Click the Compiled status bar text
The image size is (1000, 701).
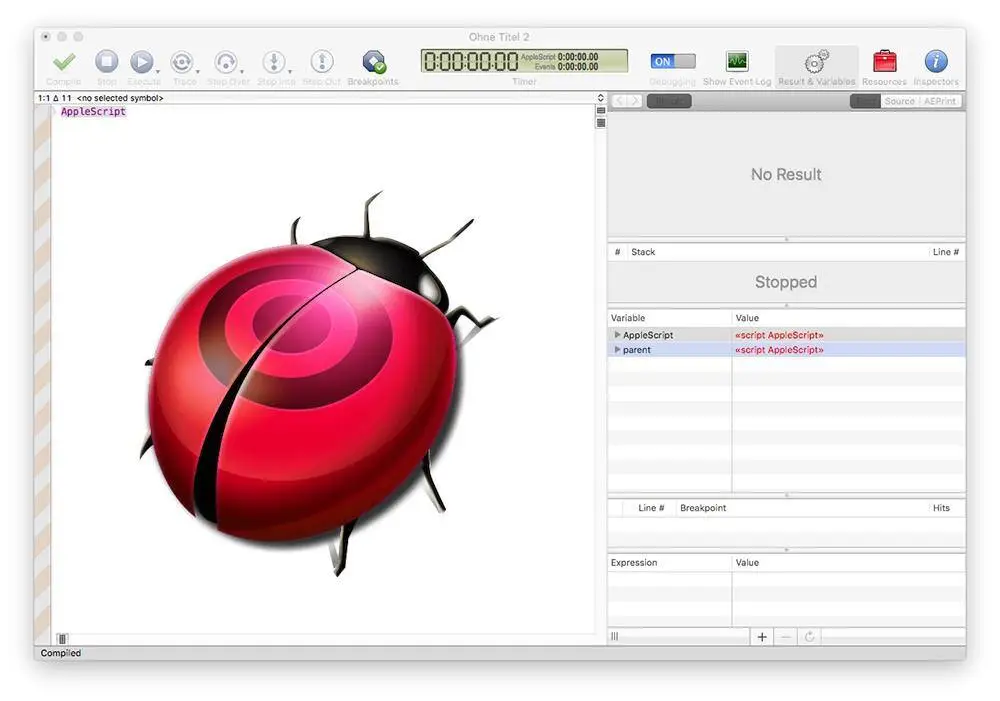pos(61,653)
